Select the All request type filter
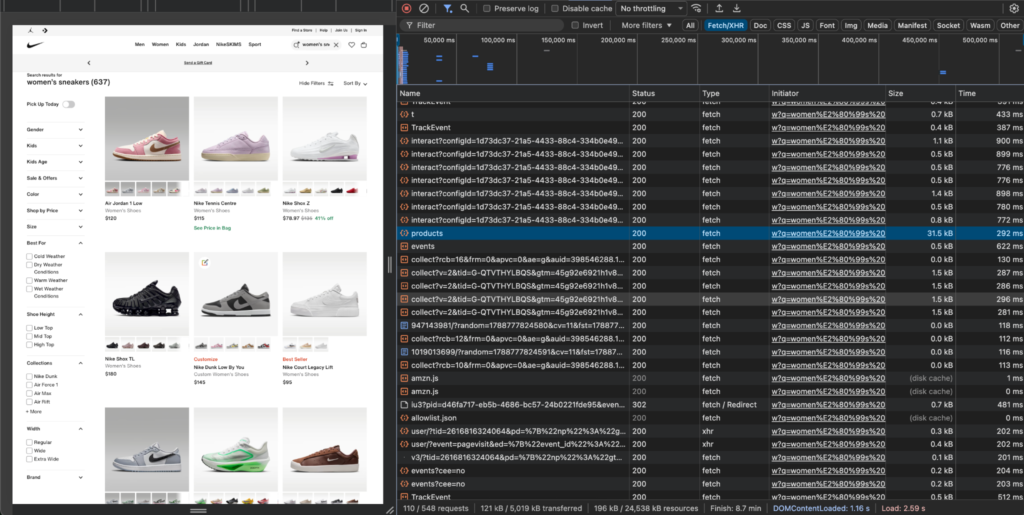 coord(690,25)
